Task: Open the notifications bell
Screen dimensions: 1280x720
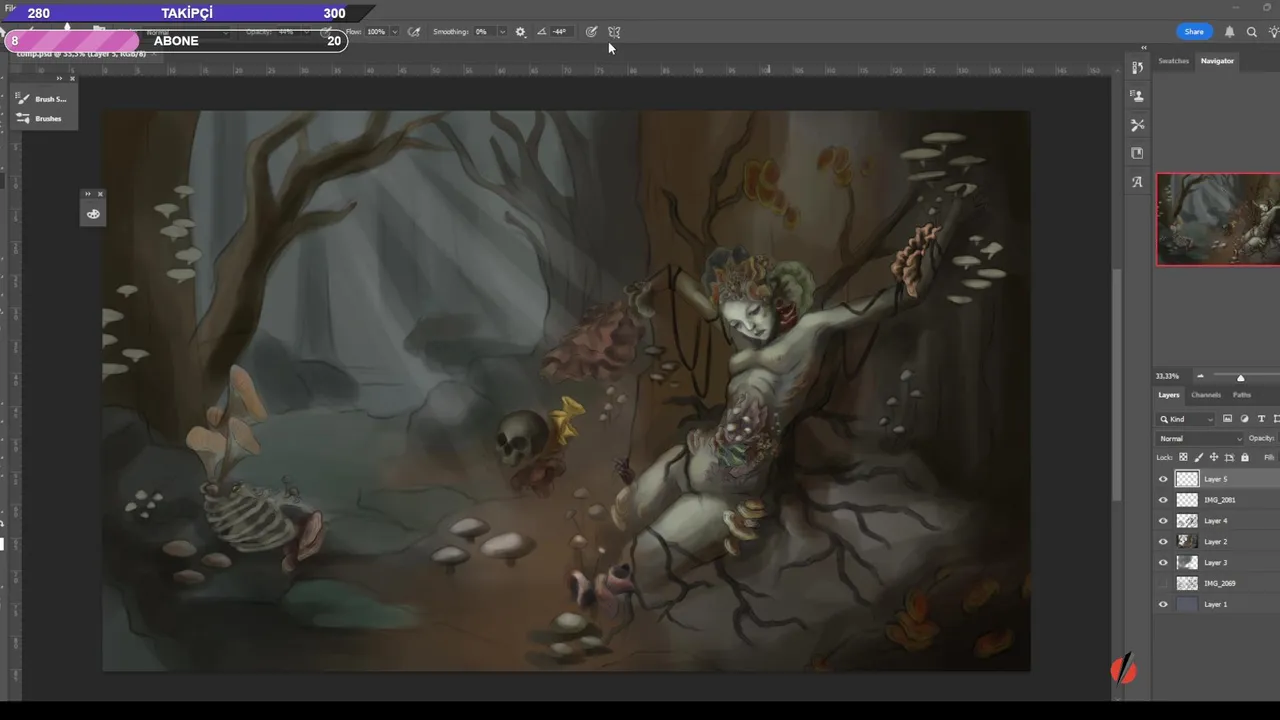Action: [x=1229, y=32]
